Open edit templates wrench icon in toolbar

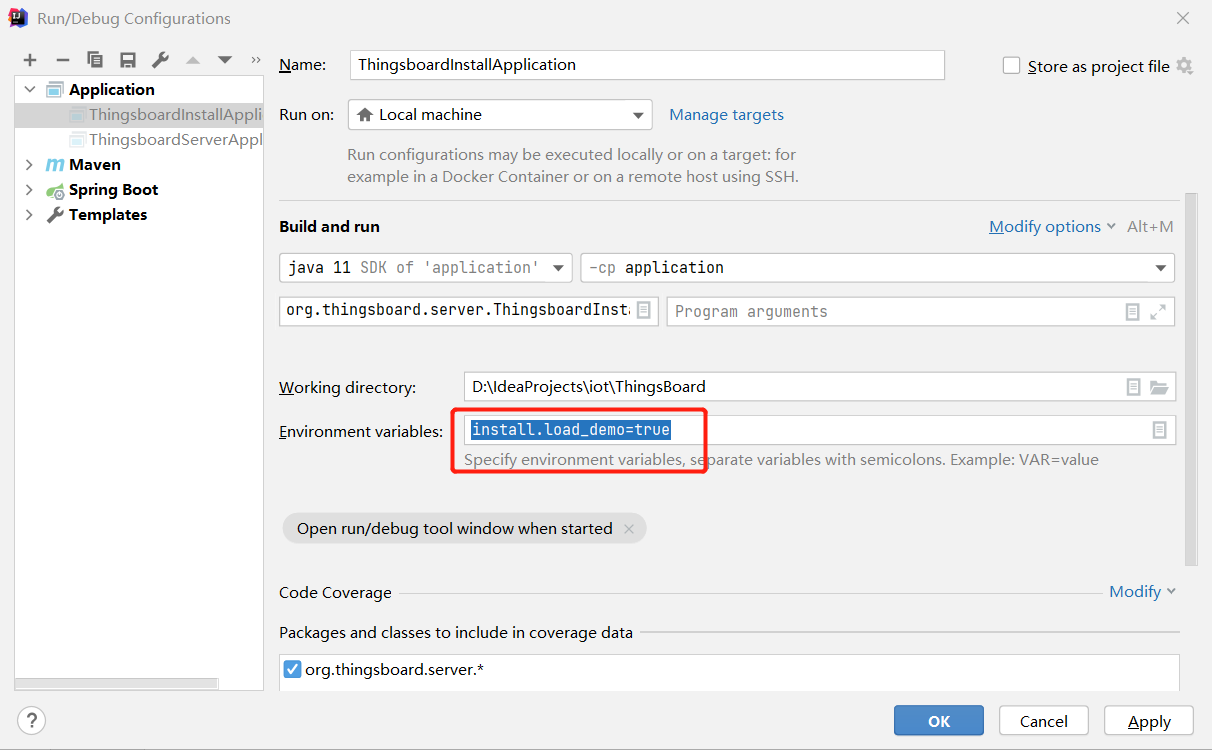coord(160,60)
